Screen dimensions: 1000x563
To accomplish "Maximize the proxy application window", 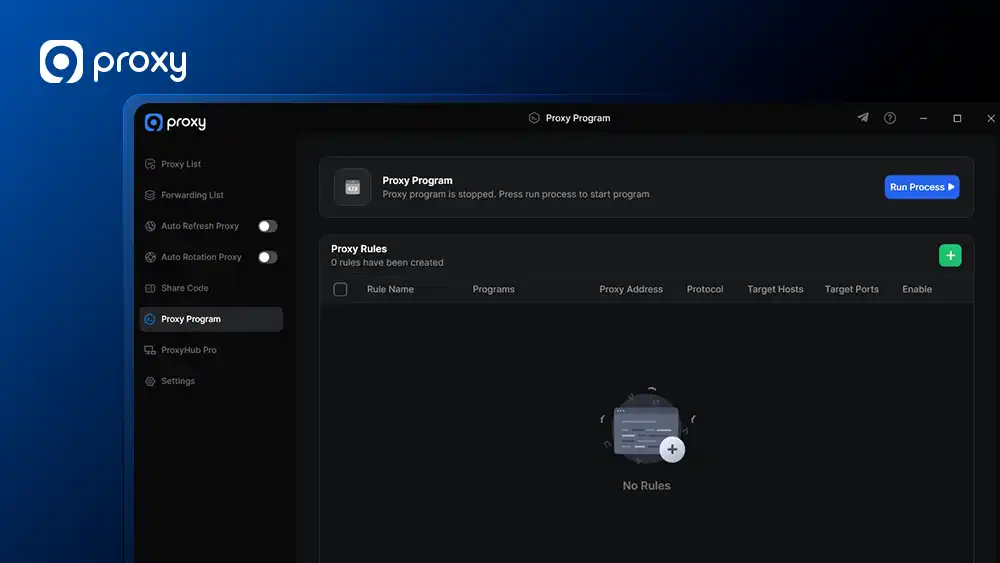I will point(957,118).
